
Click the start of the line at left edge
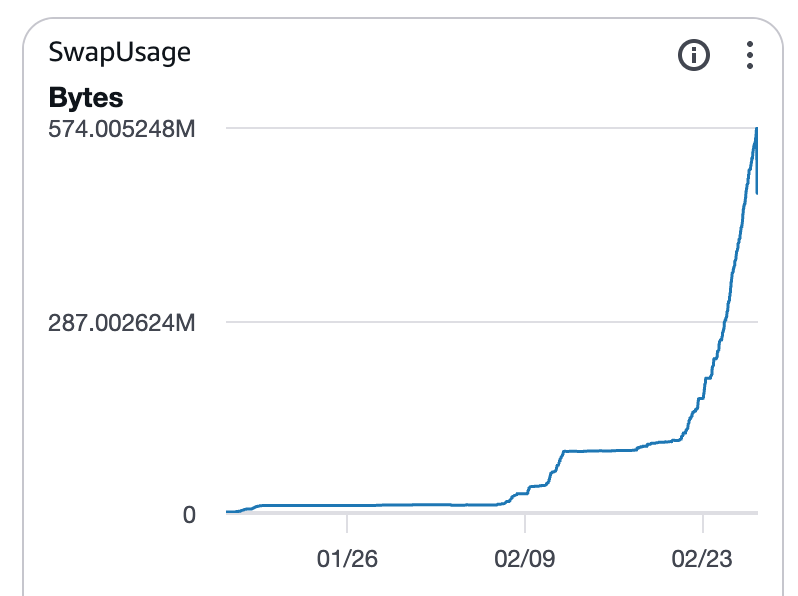tap(229, 512)
